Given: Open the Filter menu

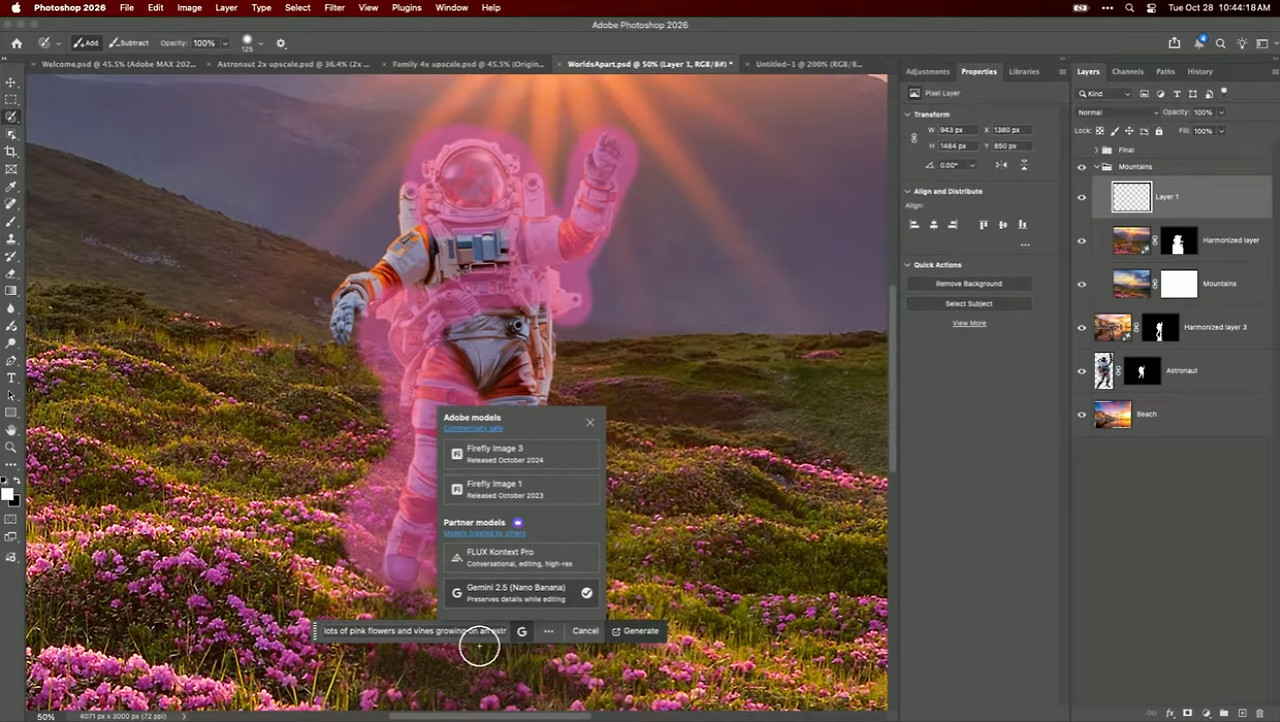Looking at the screenshot, I should point(334,7).
